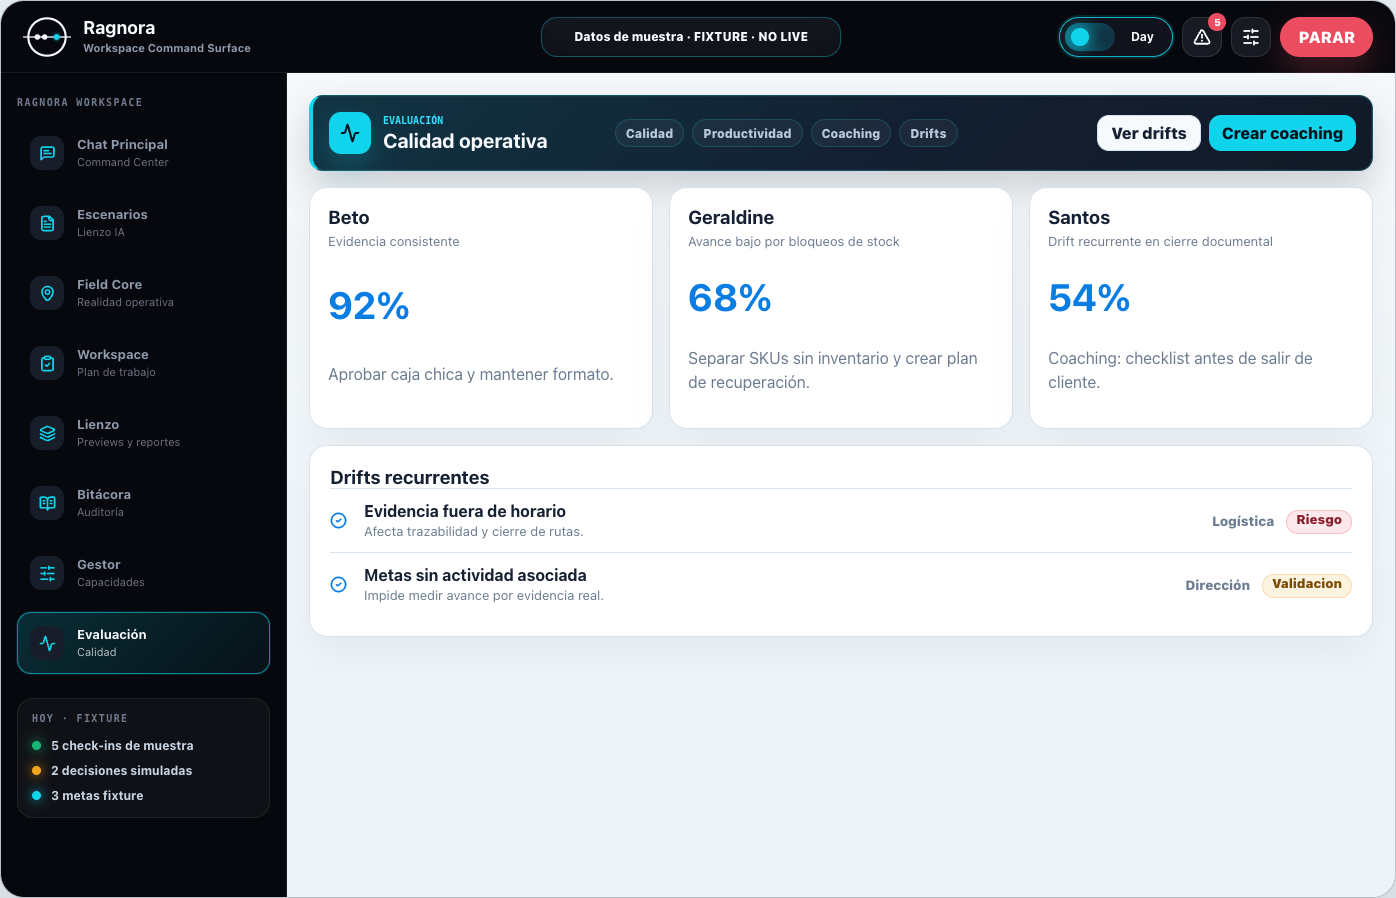The image size is (1396, 898).
Task: Click check icon beside Evidencia fuera de horario
Action: (339, 520)
